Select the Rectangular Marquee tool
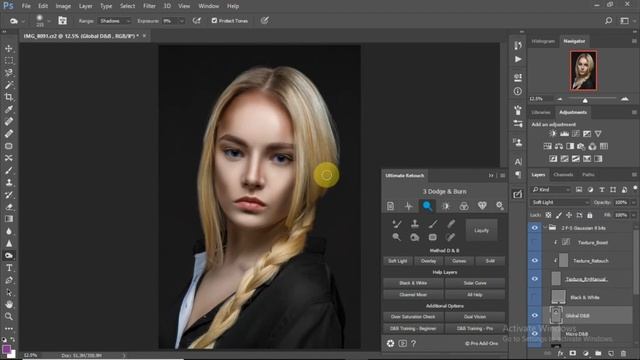The width and height of the screenshot is (640, 360). [x=9, y=61]
